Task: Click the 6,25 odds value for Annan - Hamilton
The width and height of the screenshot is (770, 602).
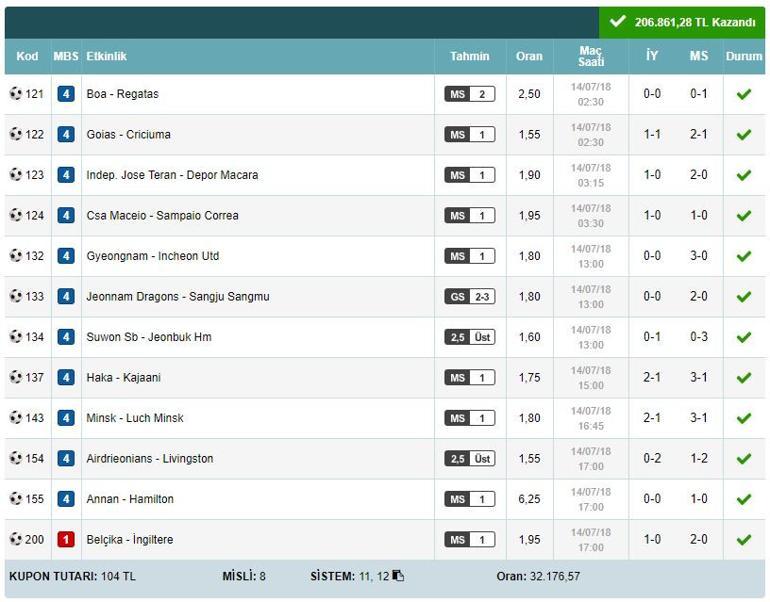Action: coord(529,499)
